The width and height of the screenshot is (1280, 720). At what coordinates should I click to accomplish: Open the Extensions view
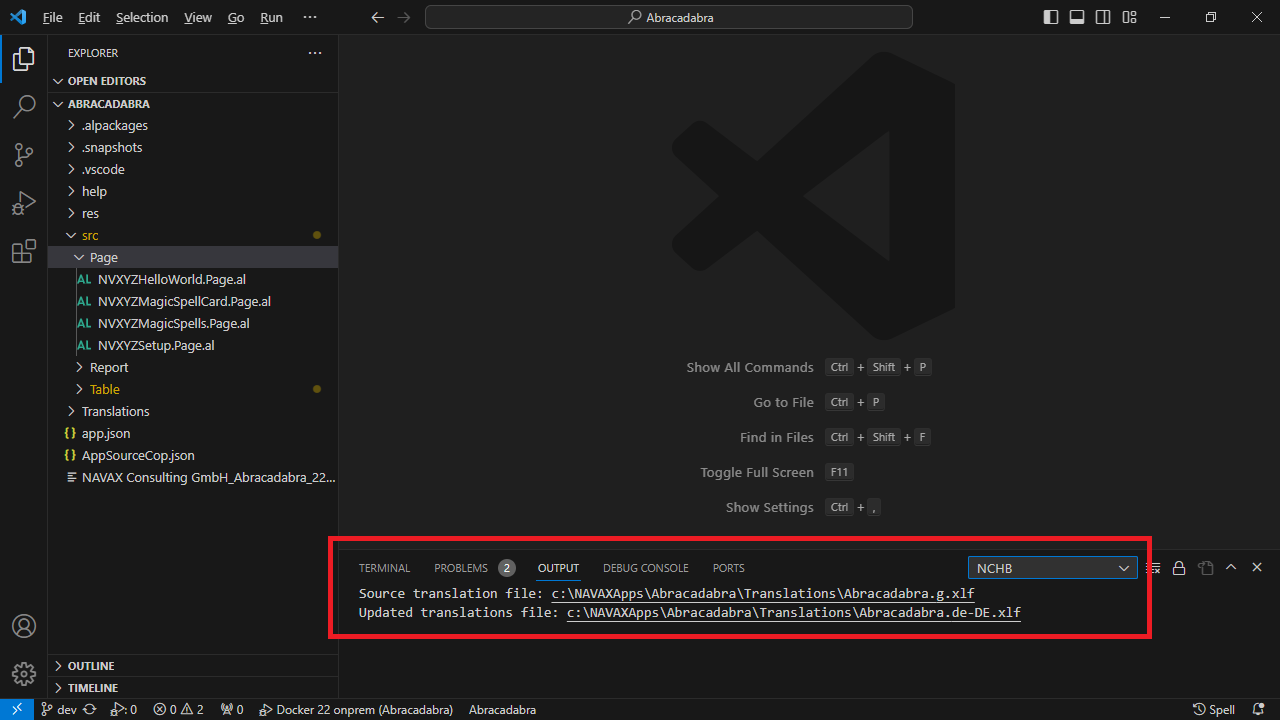click(x=24, y=252)
